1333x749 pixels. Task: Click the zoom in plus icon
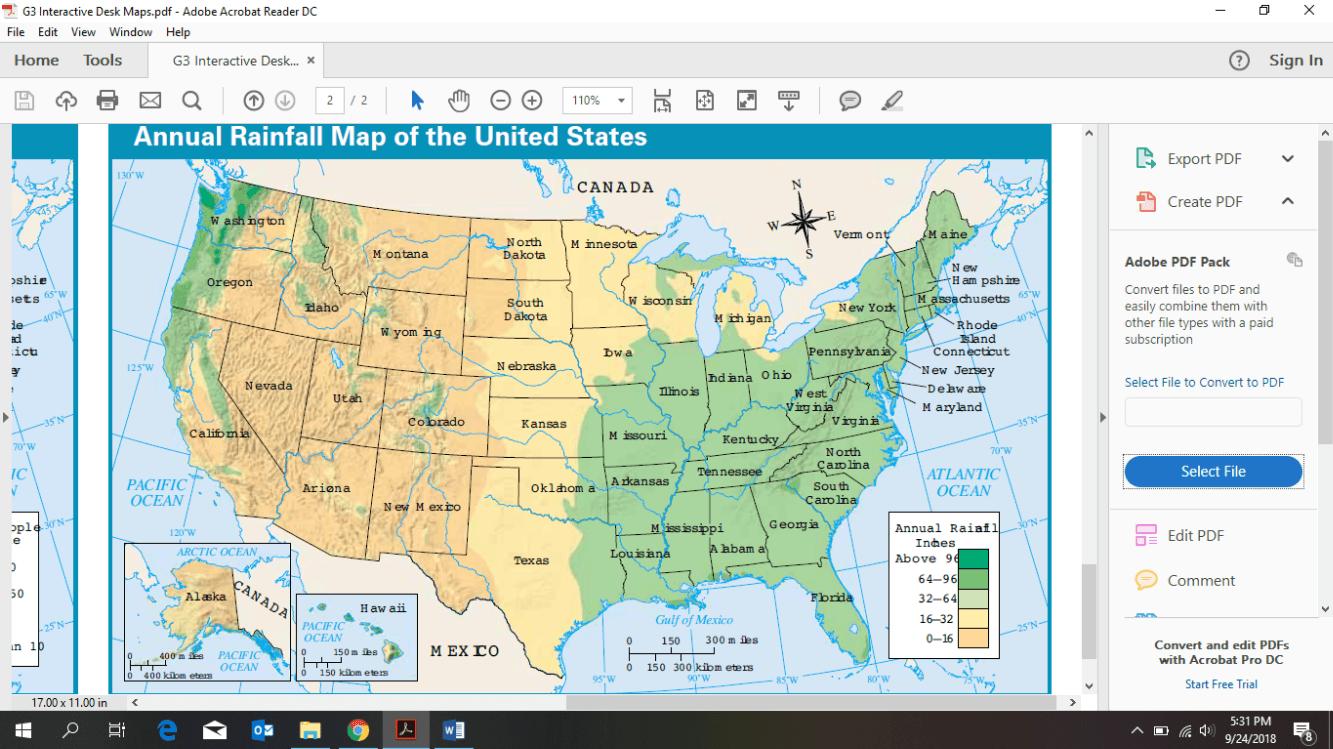(x=532, y=100)
